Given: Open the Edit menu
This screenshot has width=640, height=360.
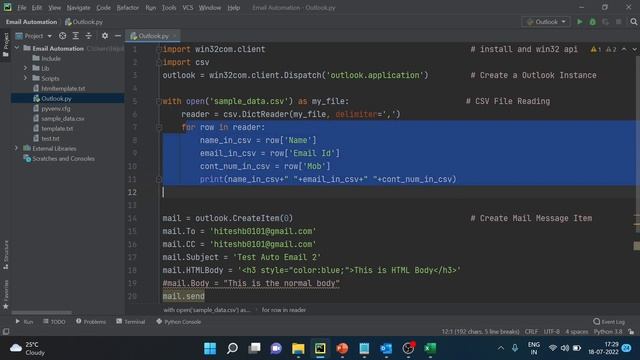Looking at the screenshot, I should [x=37, y=8].
